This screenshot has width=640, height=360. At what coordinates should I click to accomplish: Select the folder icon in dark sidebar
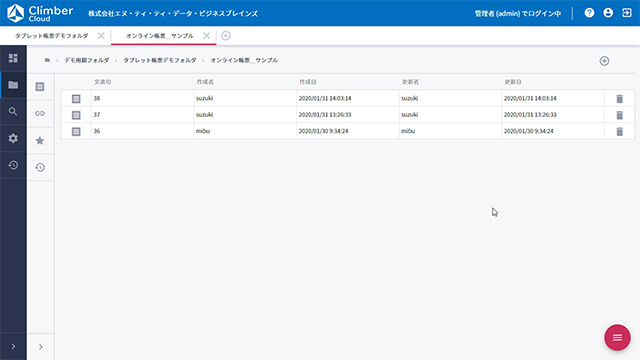tap(13, 85)
